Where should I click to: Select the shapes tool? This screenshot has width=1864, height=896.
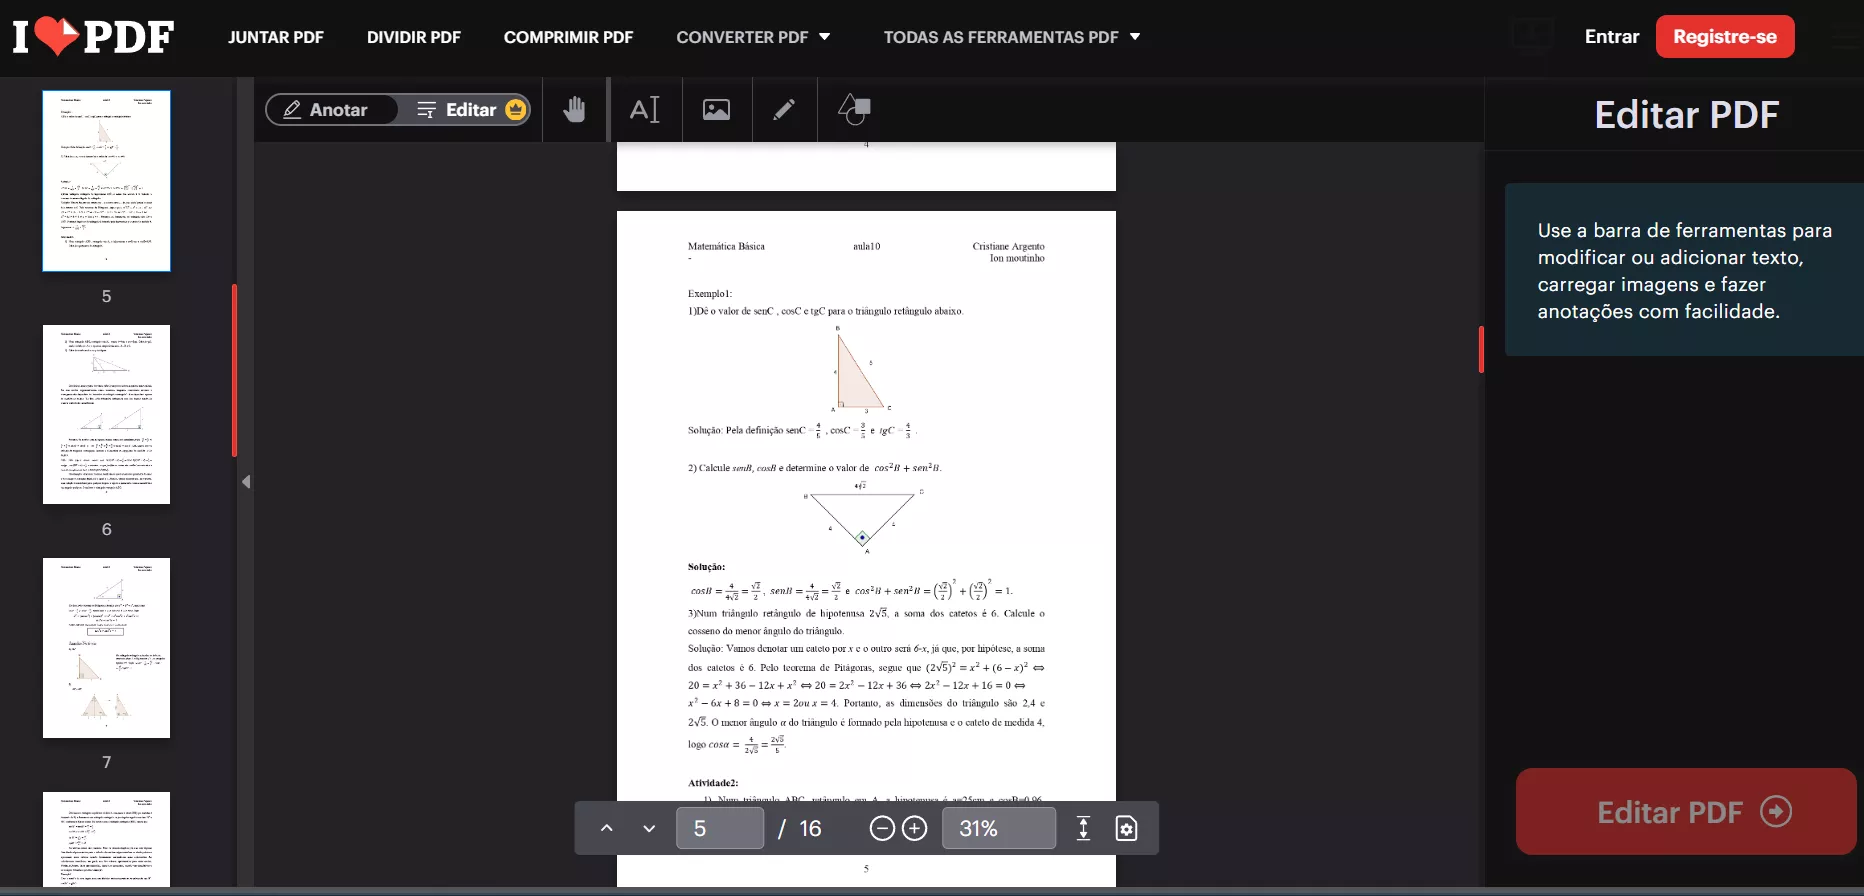pos(854,109)
